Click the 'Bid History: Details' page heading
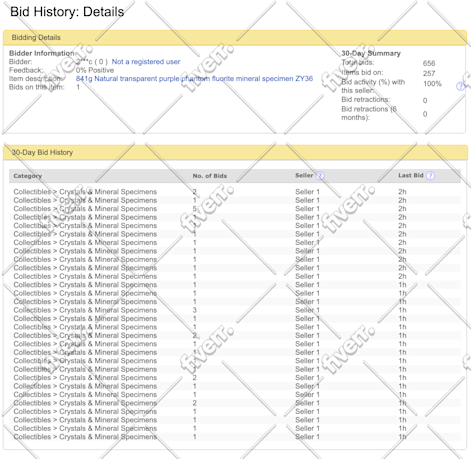The height and width of the screenshot is (459, 471). pyautogui.click(x=67, y=12)
